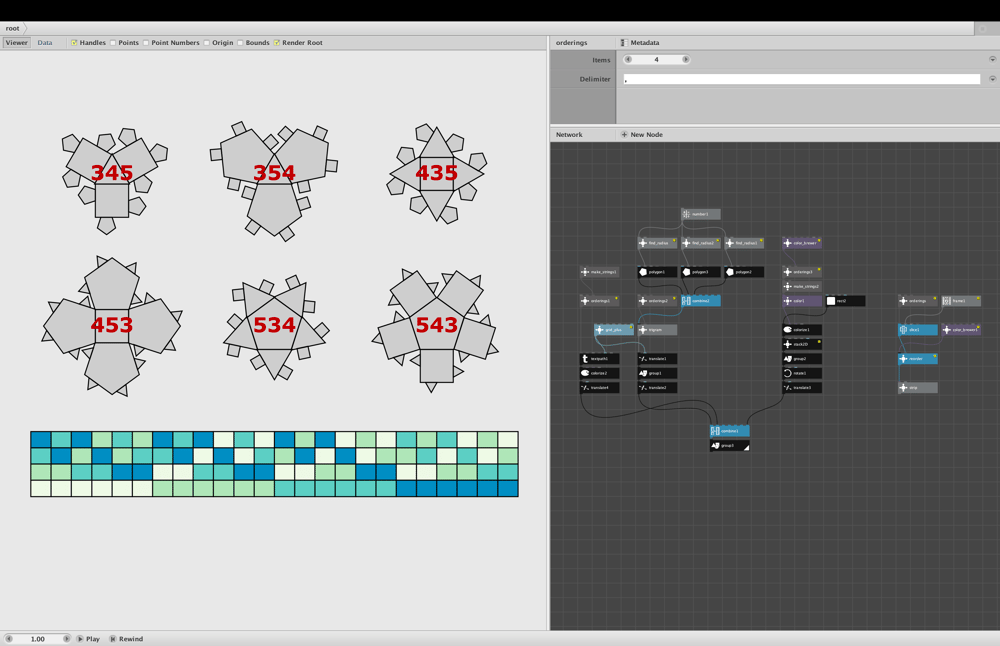Viewport: 1000px width, 646px height.
Task: Enable the Point Numbers checkbox
Action: (146, 43)
